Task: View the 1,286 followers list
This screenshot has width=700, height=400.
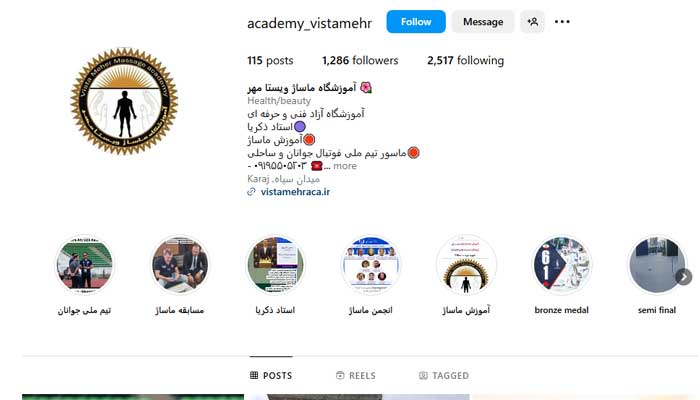Action: pos(360,60)
